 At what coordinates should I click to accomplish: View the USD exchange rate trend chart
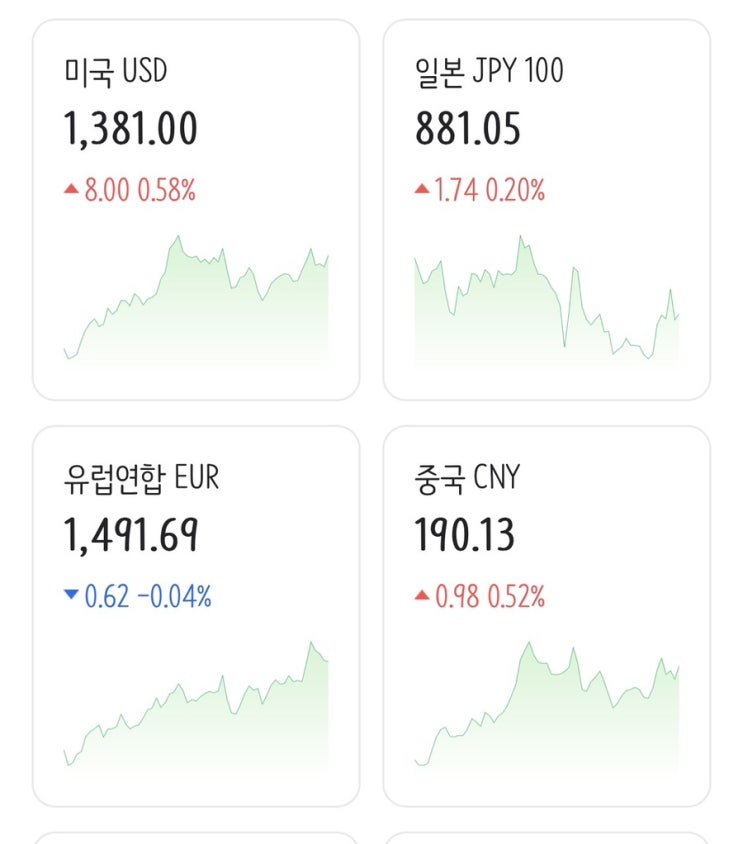196,300
